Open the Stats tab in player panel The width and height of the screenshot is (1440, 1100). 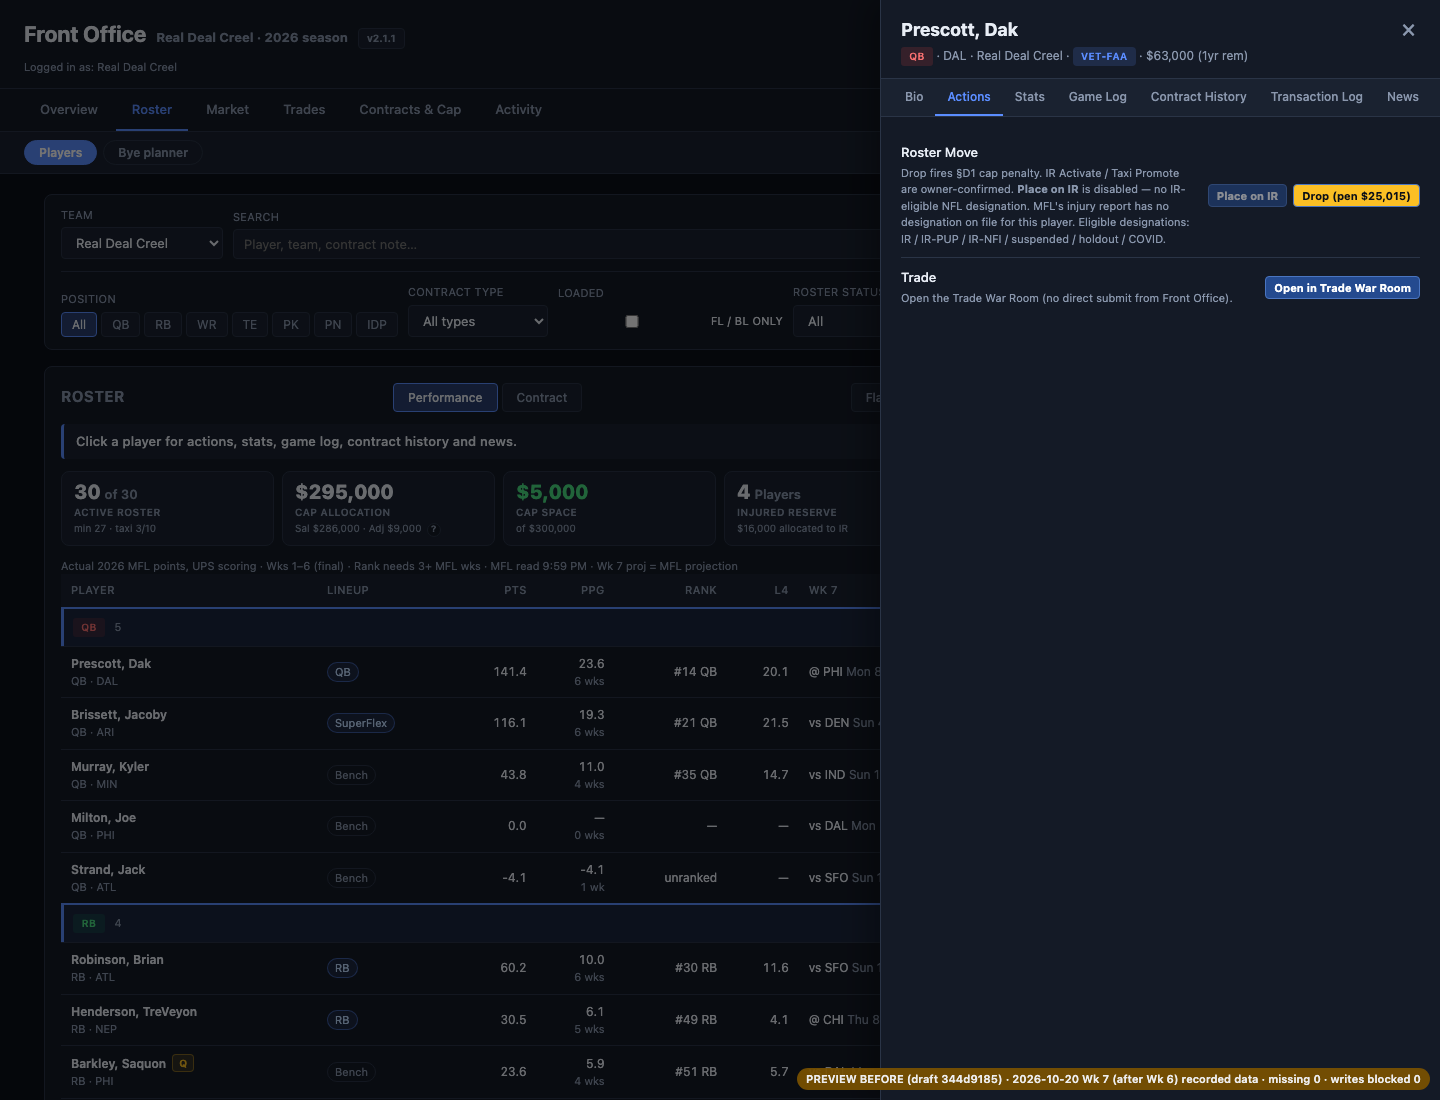click(1030, 97)
